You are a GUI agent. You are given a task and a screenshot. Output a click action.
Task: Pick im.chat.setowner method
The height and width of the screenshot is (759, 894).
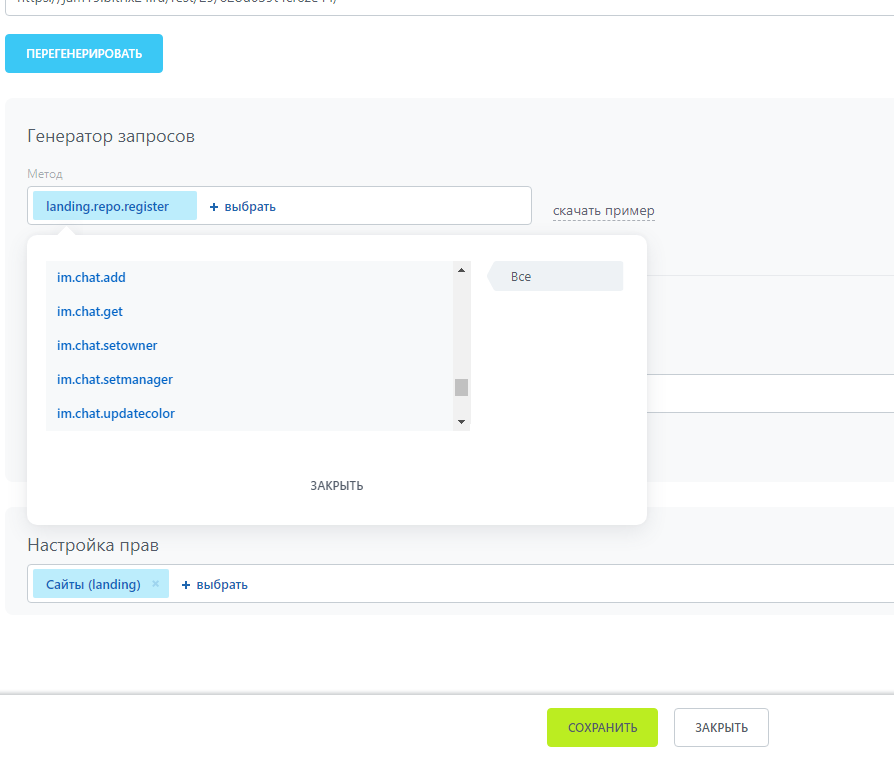[x=107, y=346]
